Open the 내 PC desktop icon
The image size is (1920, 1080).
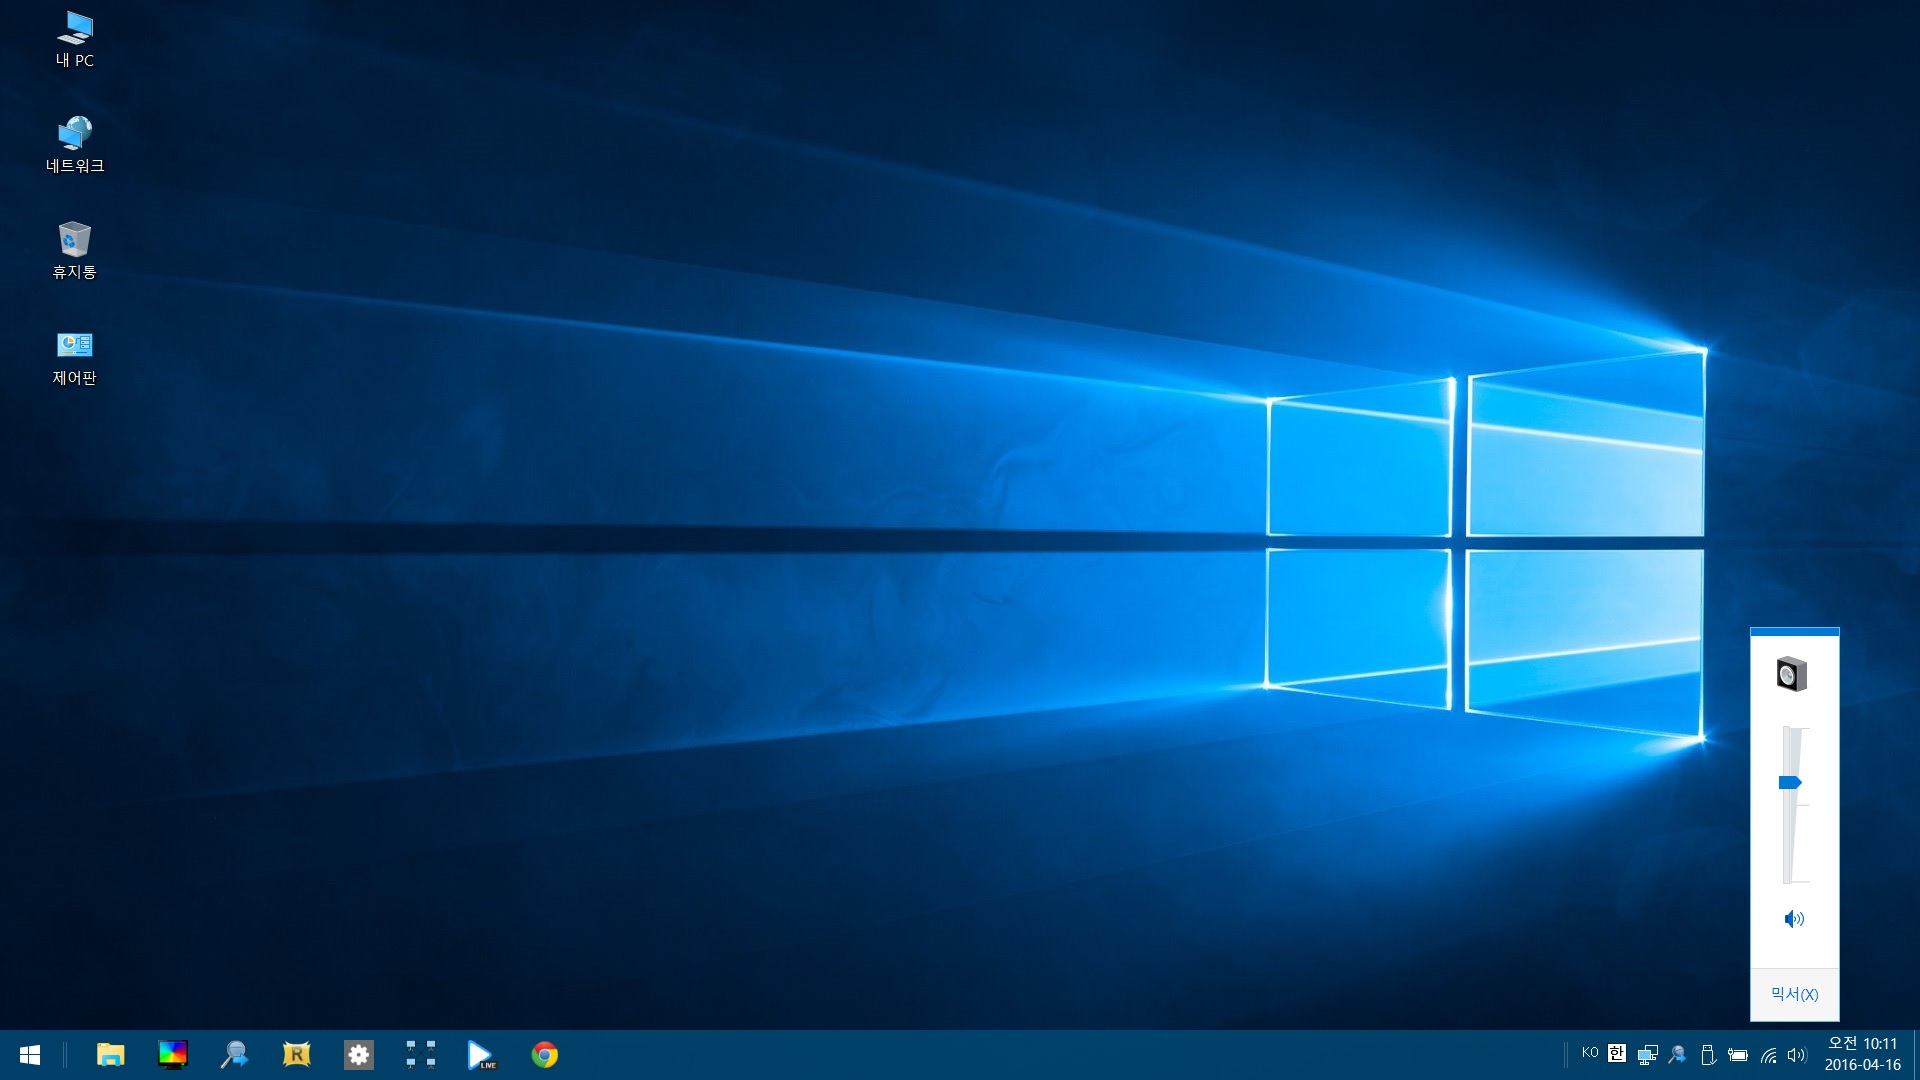75,40
